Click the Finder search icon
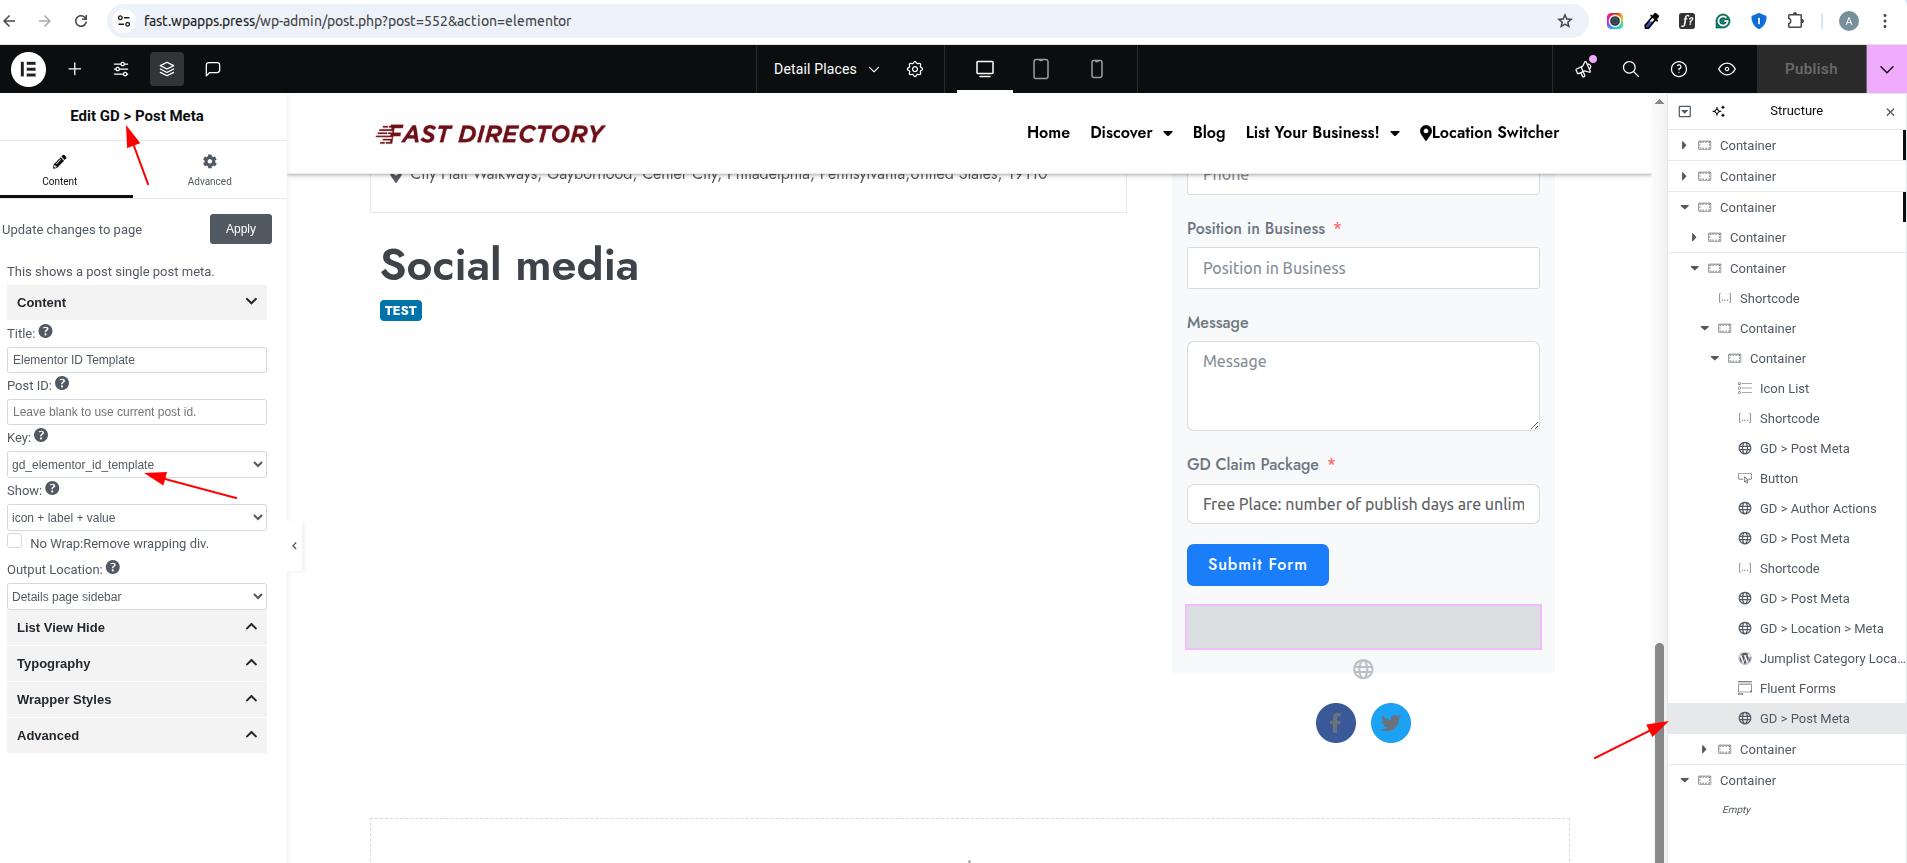1907x863 pixels. (1631, 69)
